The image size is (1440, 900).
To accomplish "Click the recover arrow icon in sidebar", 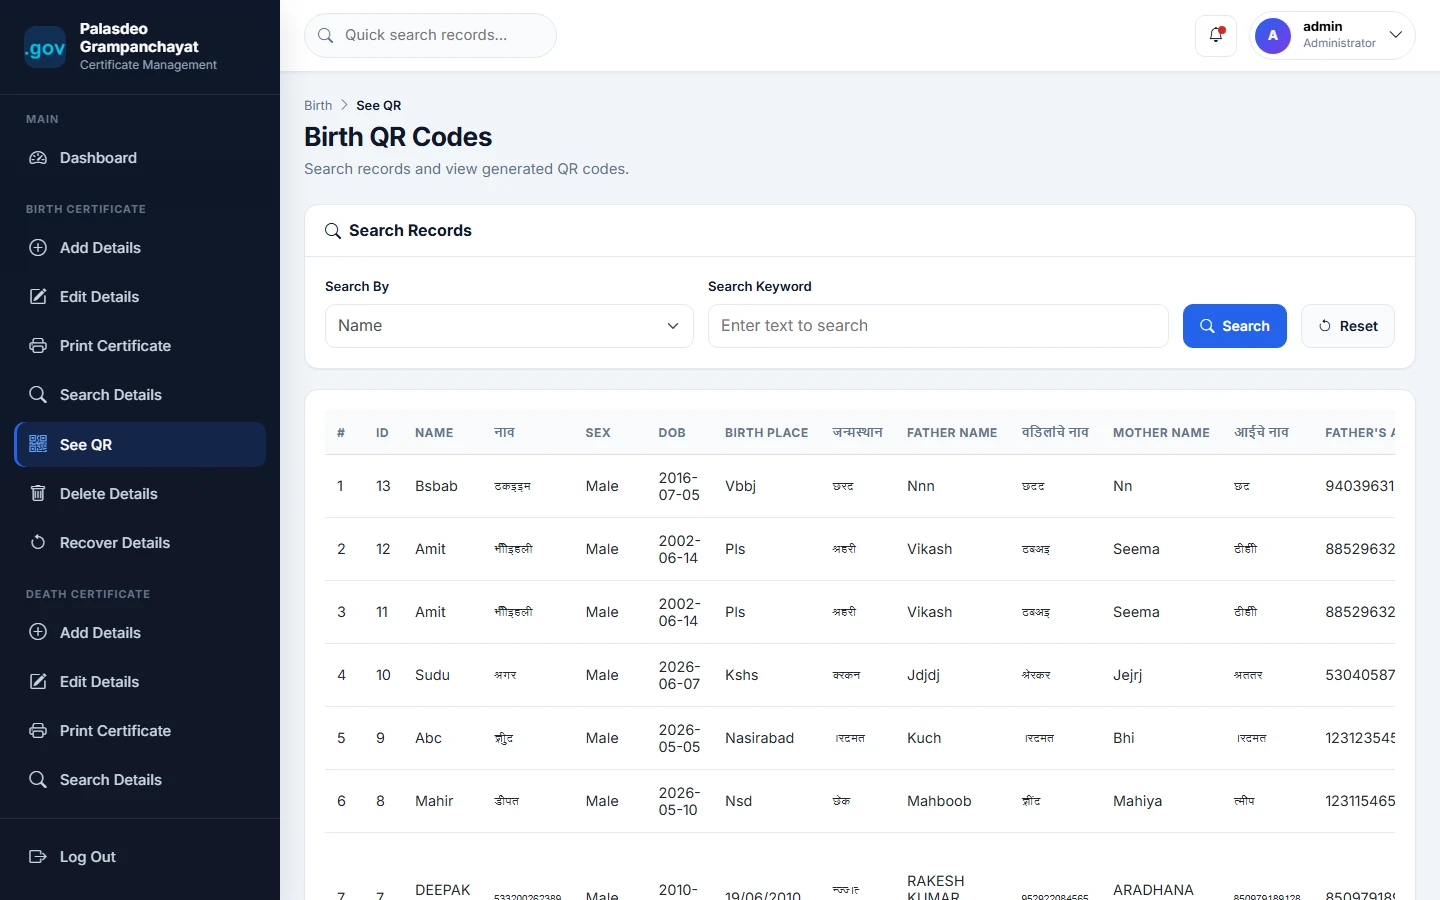I will coord(38,543).
